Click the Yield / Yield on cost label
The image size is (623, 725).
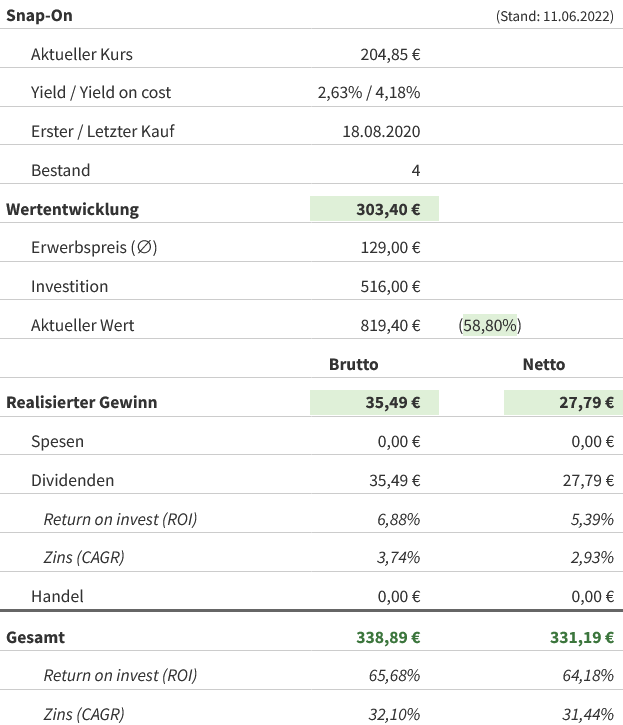coord(101,92)
